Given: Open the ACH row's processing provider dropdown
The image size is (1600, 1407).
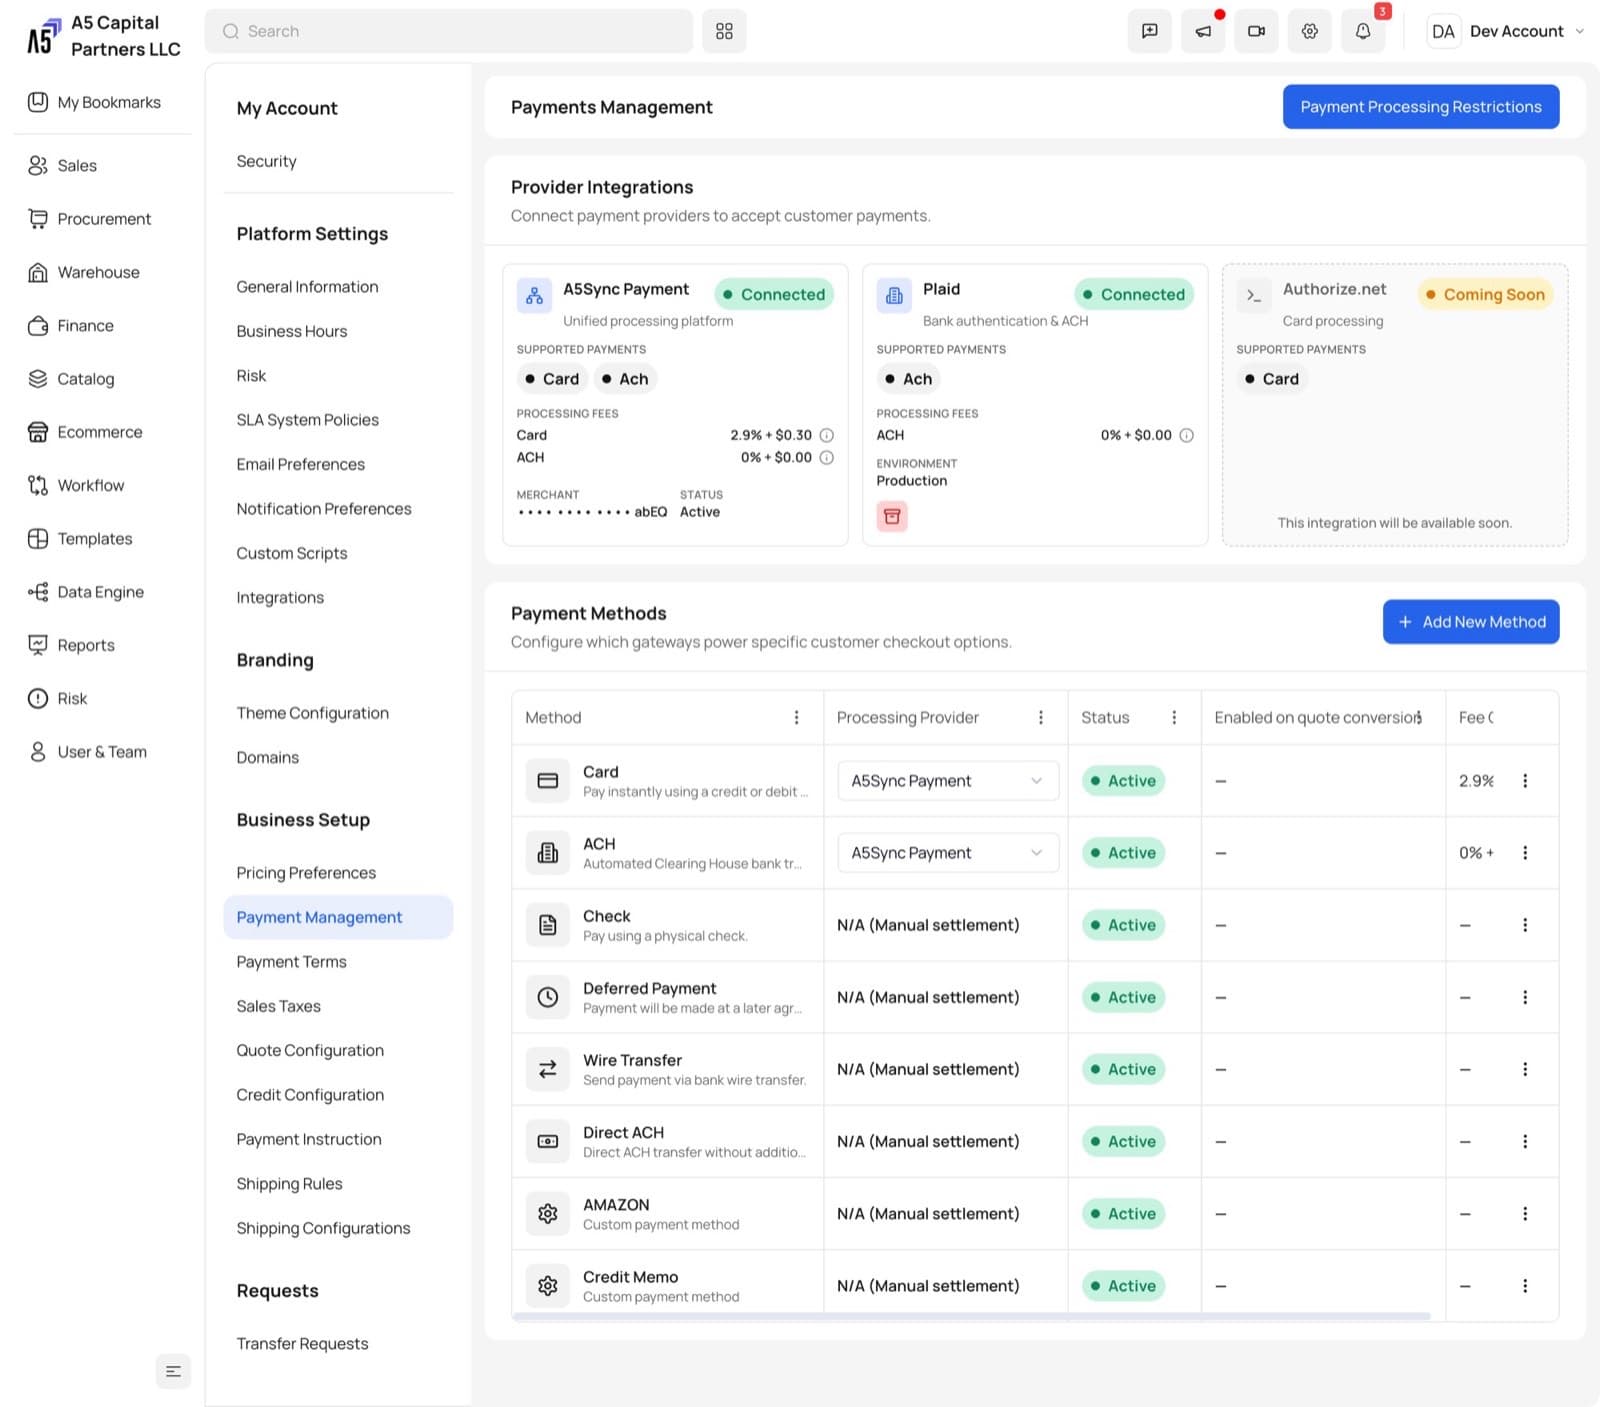Looking at the screenshot, I should (x=947, y=853).
